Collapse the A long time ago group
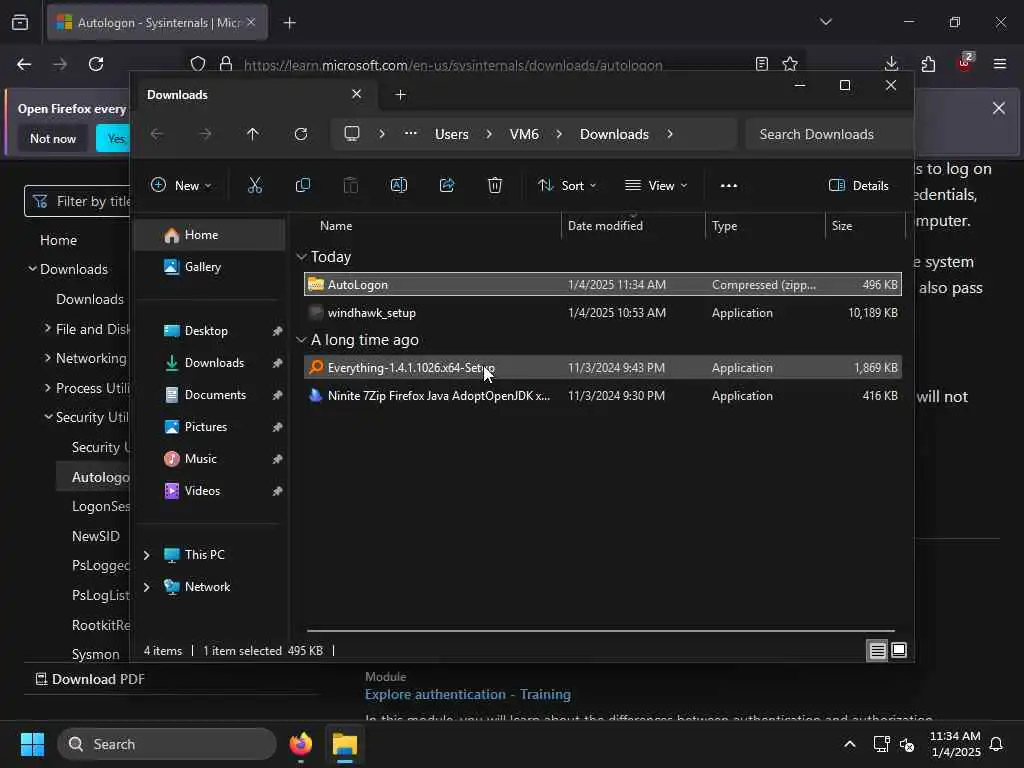Image resolution: width=1024 pixels, height=768 pixels. tap(301, 340)
